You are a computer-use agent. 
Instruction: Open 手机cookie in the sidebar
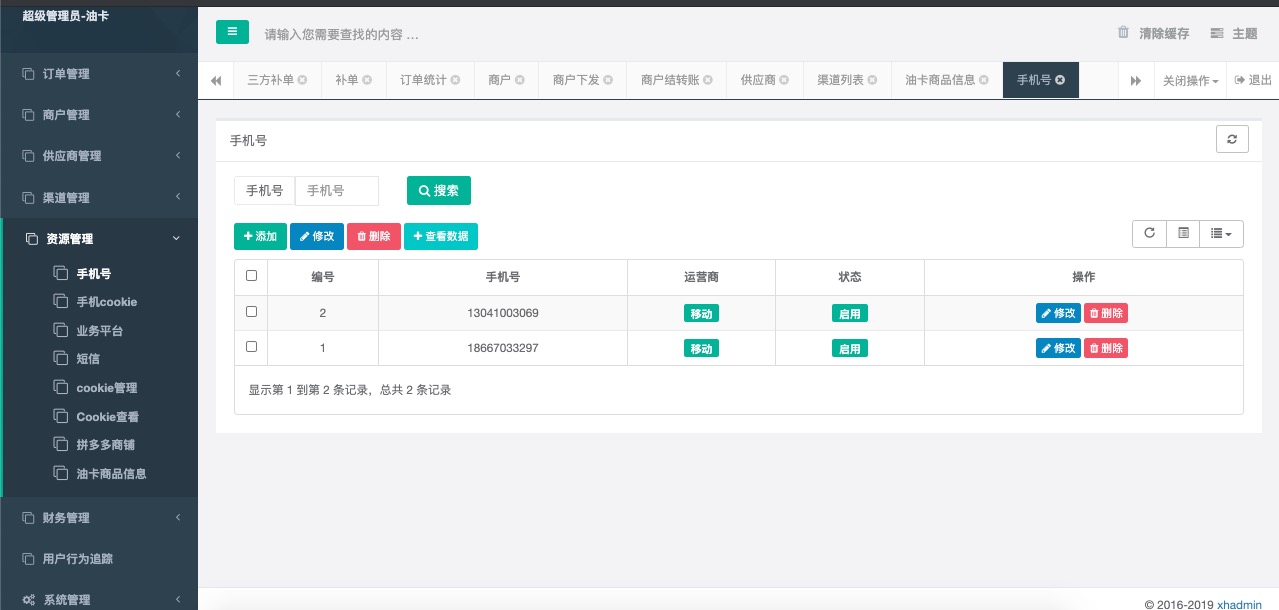(x=106, y=302)
